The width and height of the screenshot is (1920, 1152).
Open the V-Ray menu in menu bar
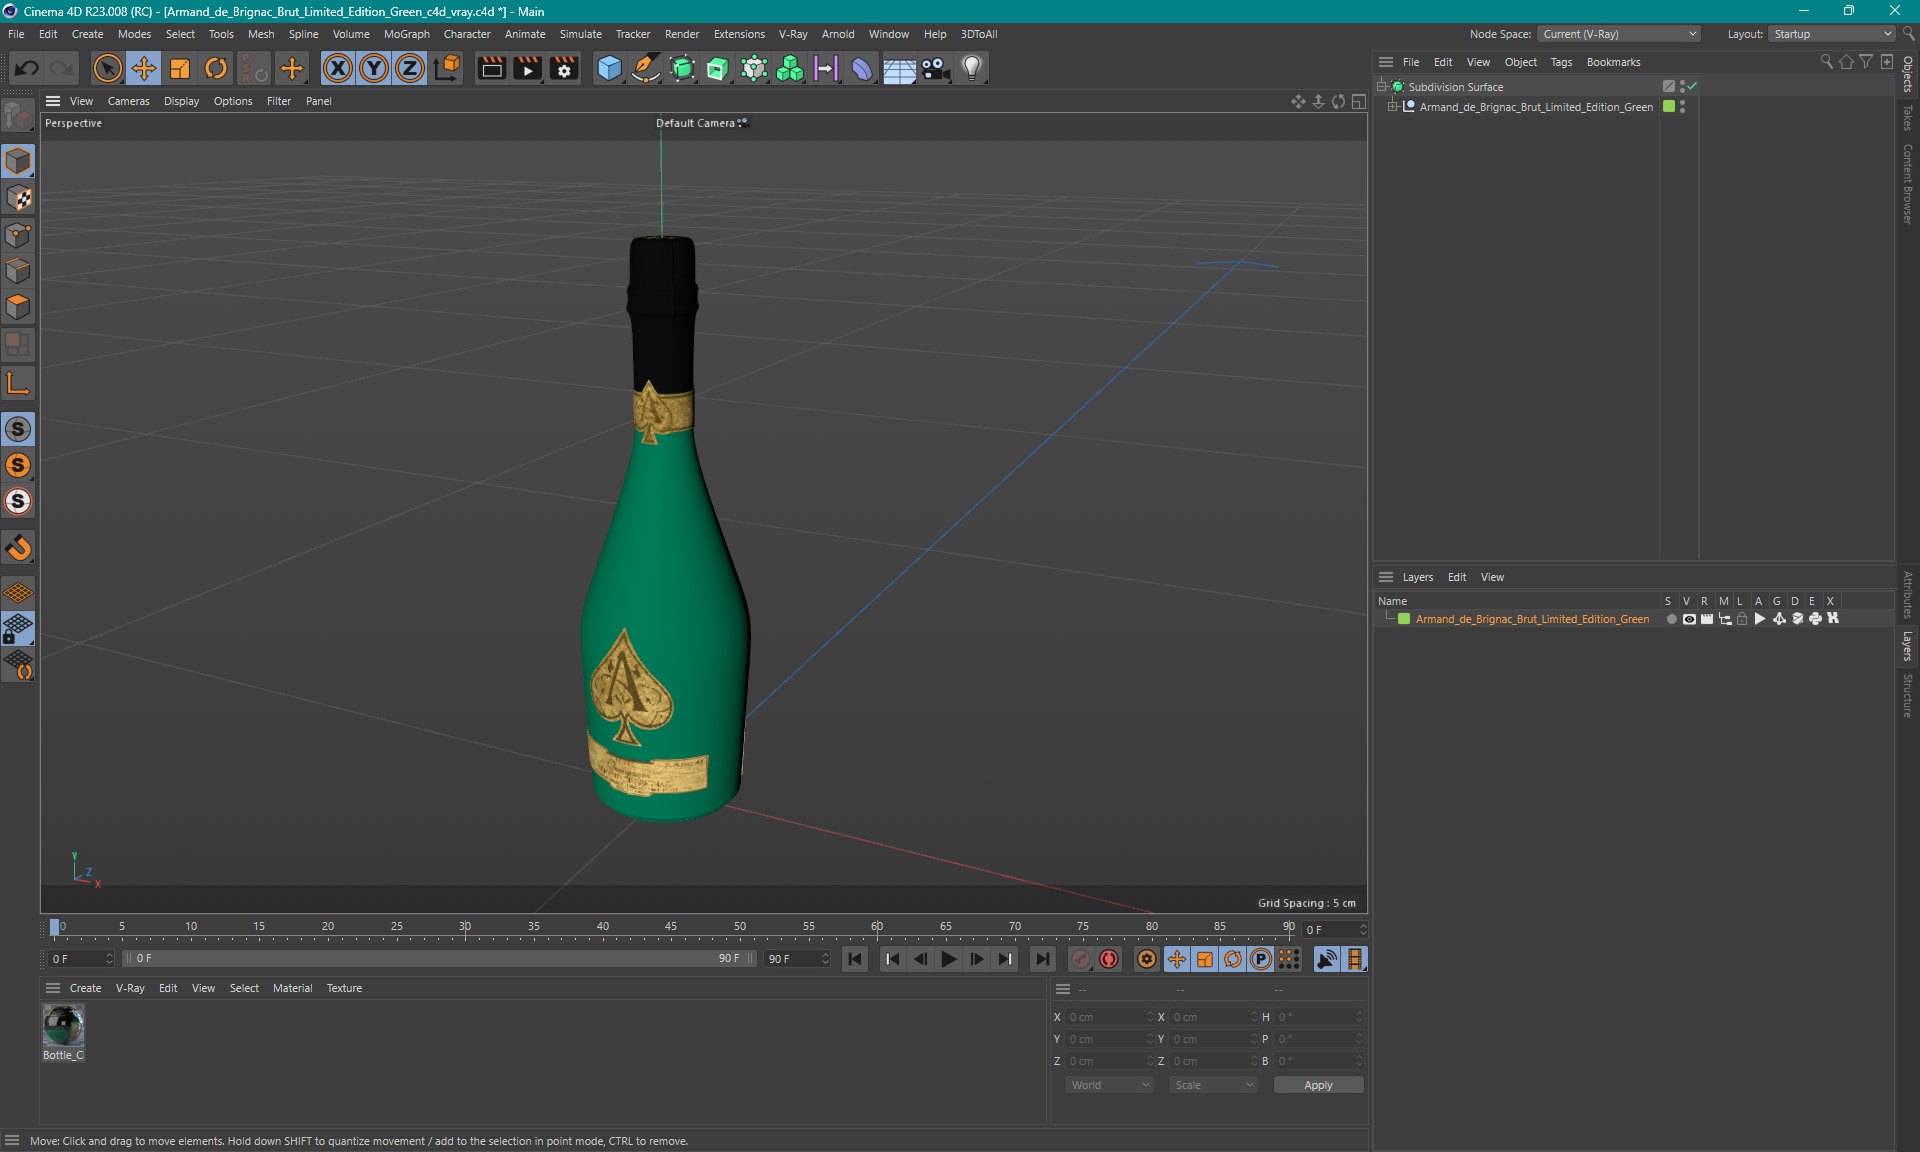point(793,34)
